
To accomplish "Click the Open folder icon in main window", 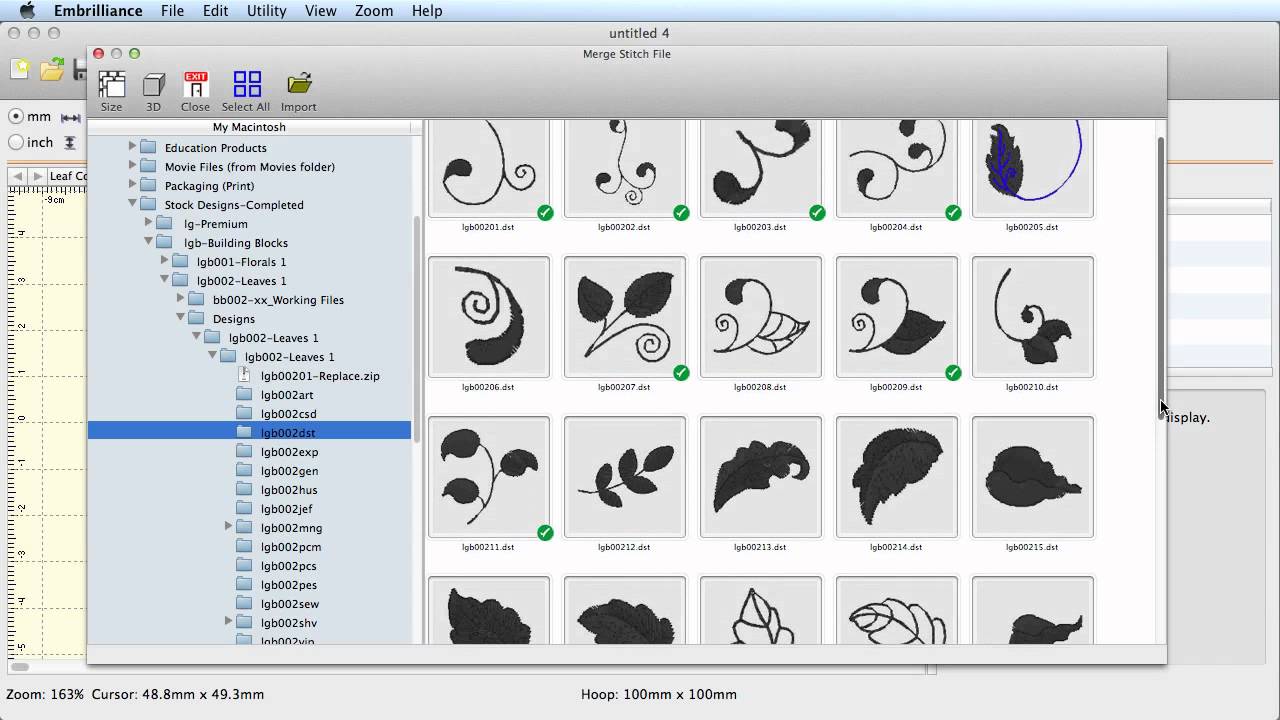I will pos(52,70).
